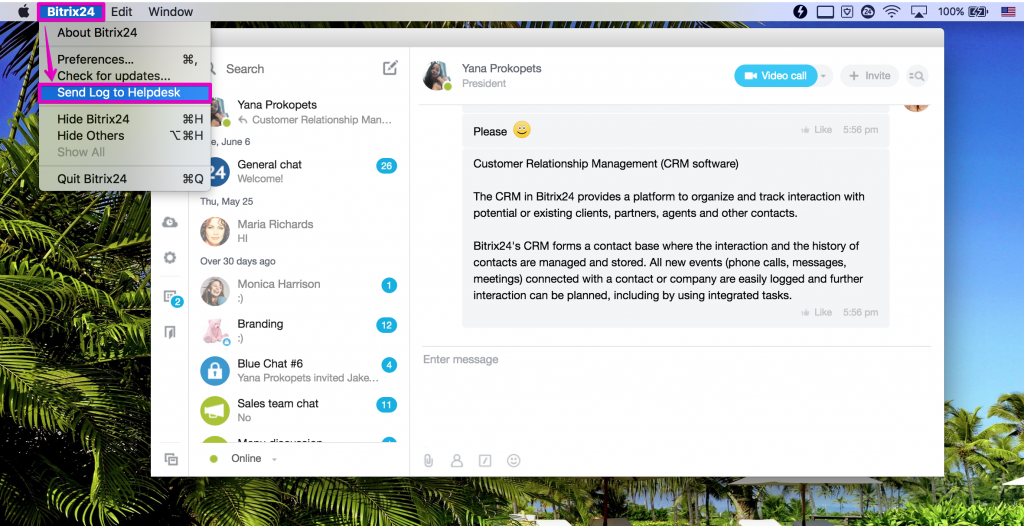Start a Video call
Image resolution: width=1024 pixels, height=526 pixels.
[775, 76]
